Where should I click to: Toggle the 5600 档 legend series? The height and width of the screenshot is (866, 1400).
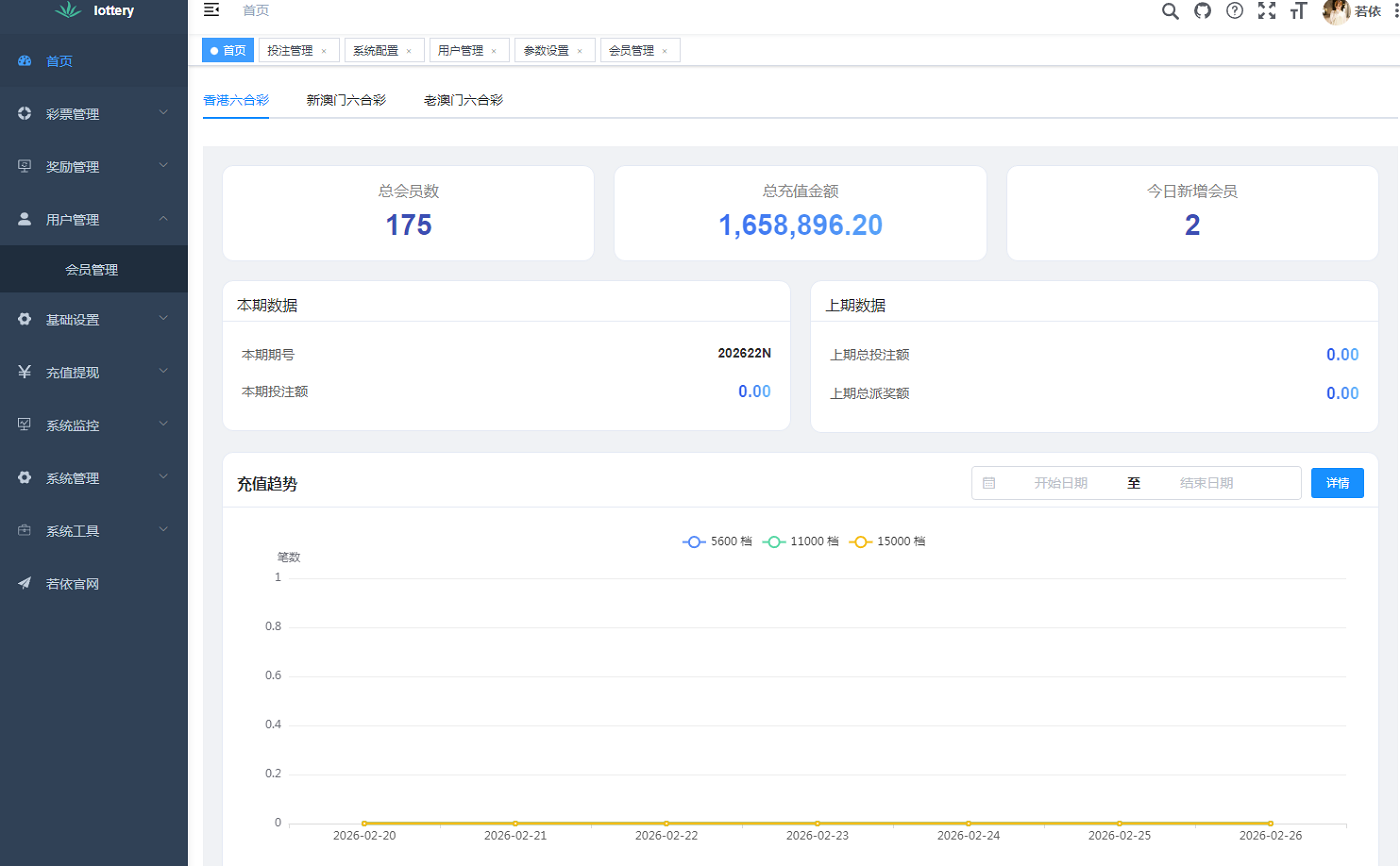click(716, 541)
